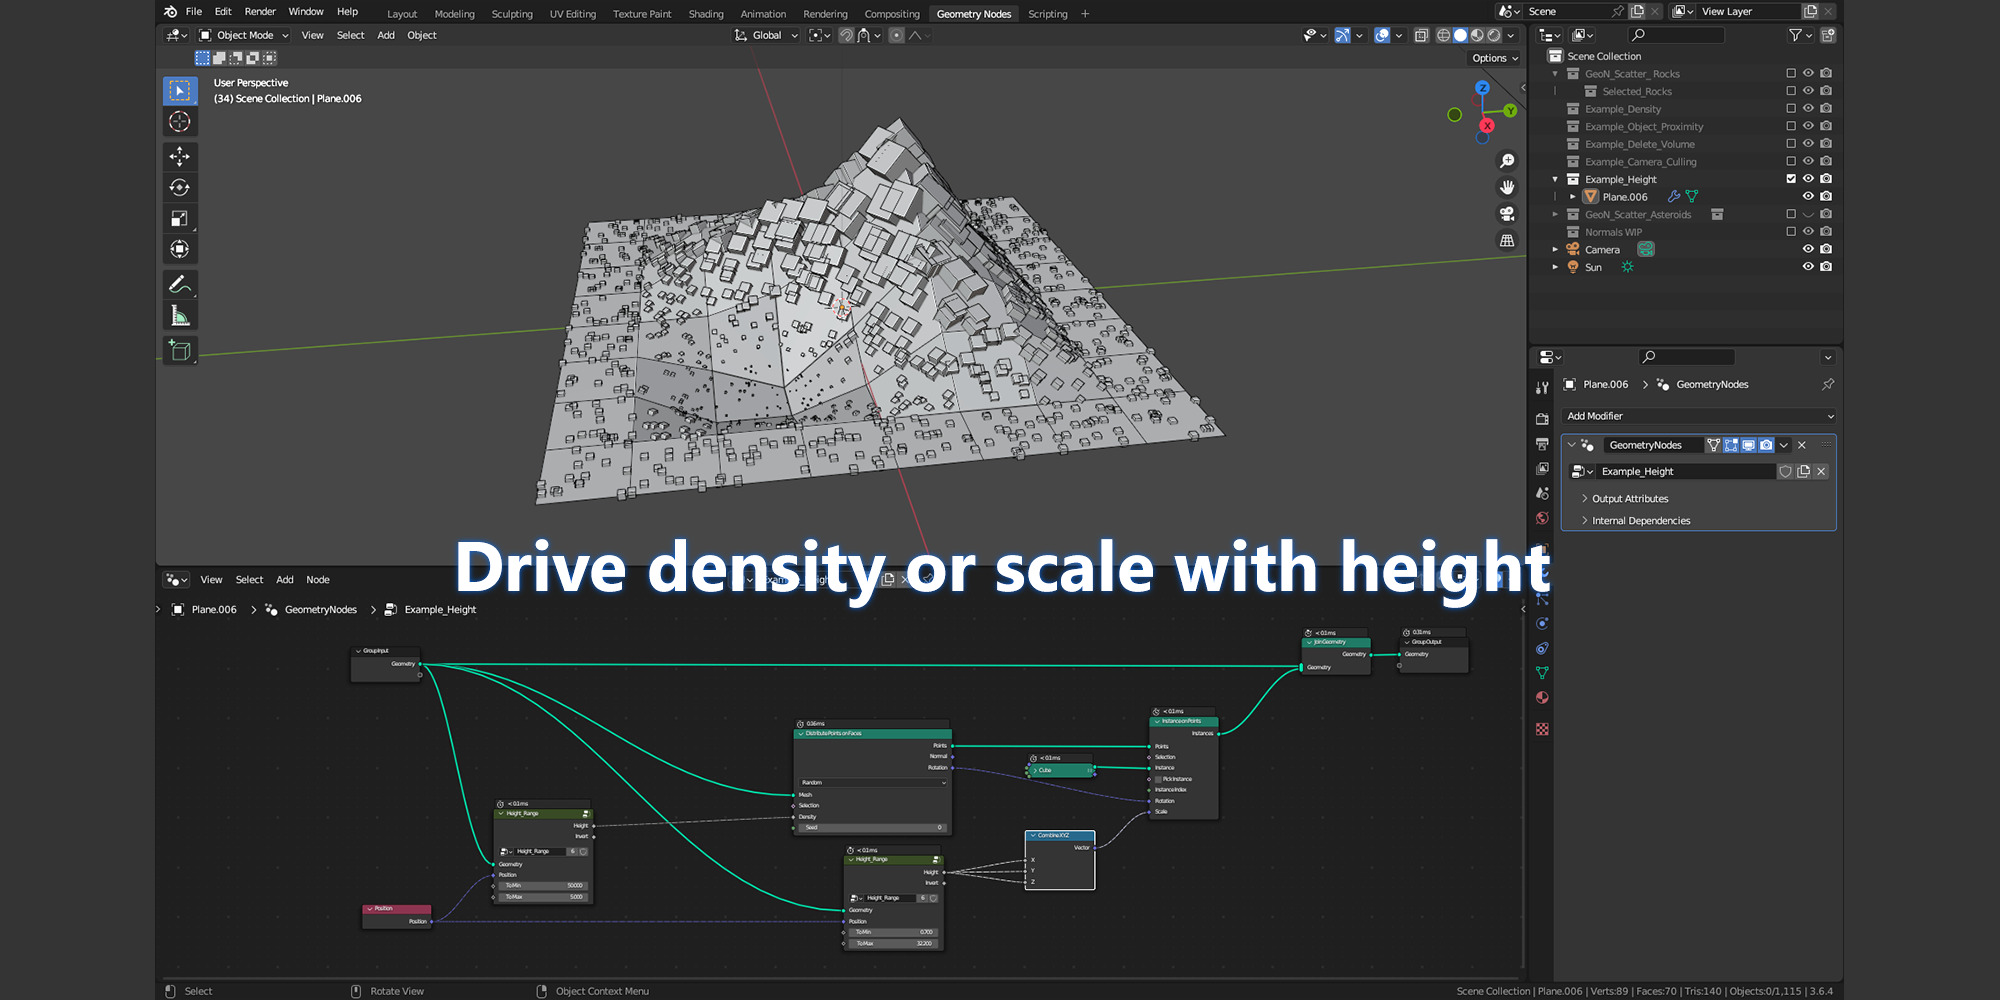Open the Add Modifier dropdown
The image size is (2000, 1000).
click(1699, 416)
